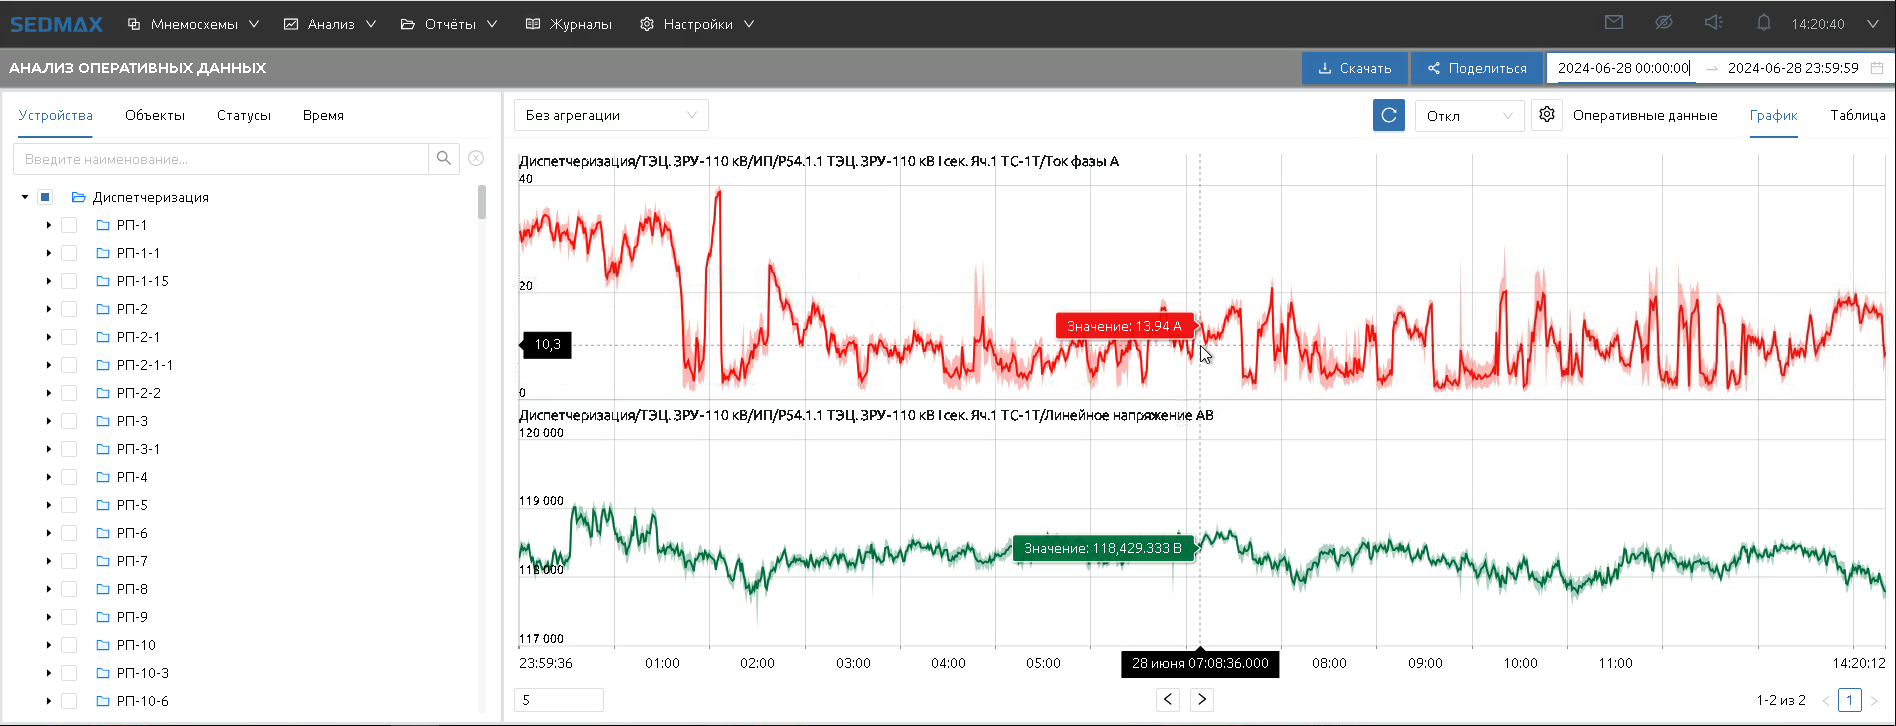Click the search magnifier icon
This screenshot has height=726, width=1896.
pos(444,158)
